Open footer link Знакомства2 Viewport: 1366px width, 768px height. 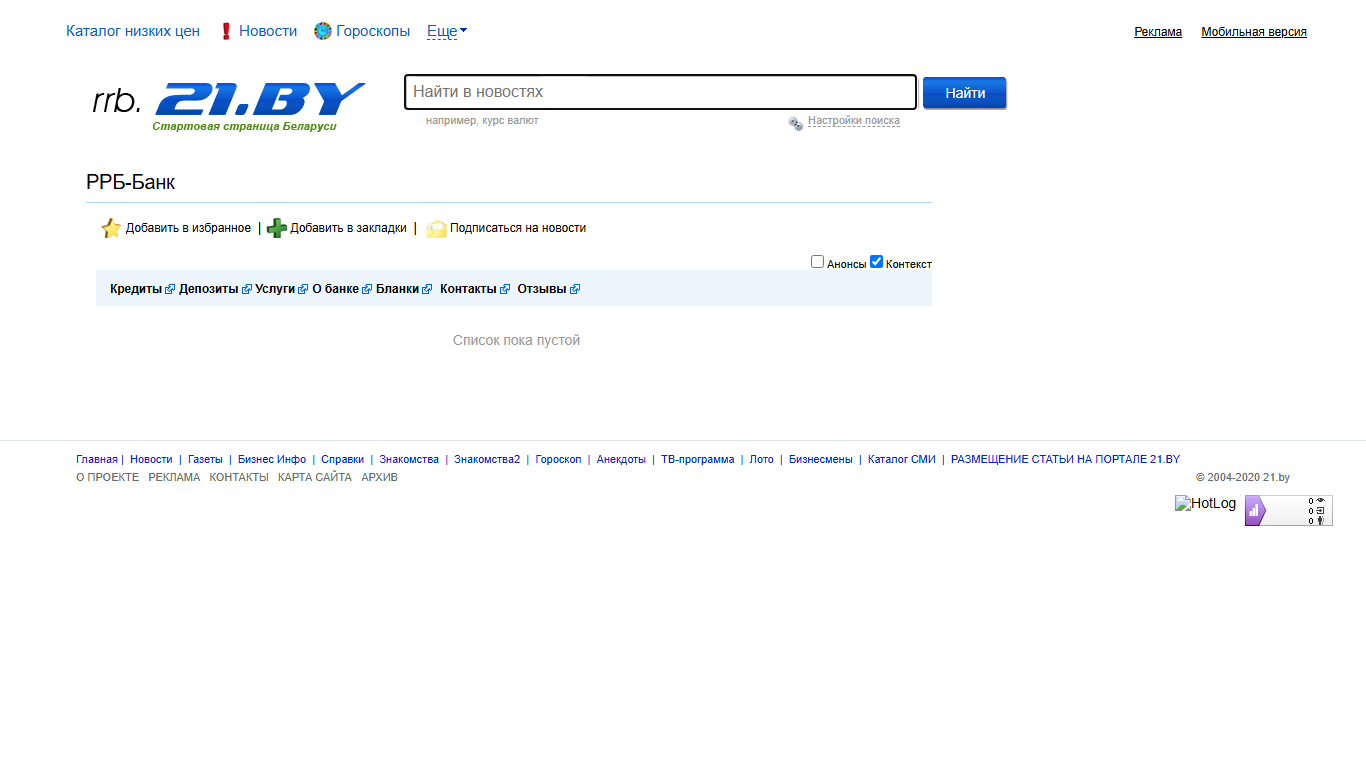click(x=487, y=460)
